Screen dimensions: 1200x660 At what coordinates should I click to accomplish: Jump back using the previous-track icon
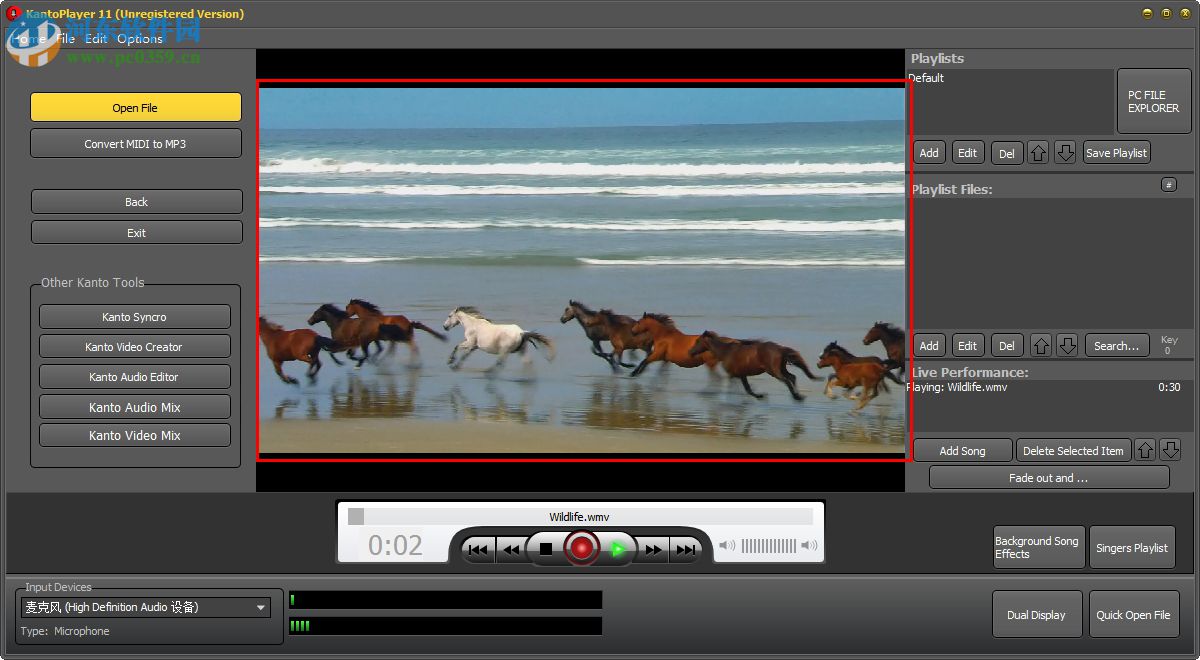click(477, 548)
